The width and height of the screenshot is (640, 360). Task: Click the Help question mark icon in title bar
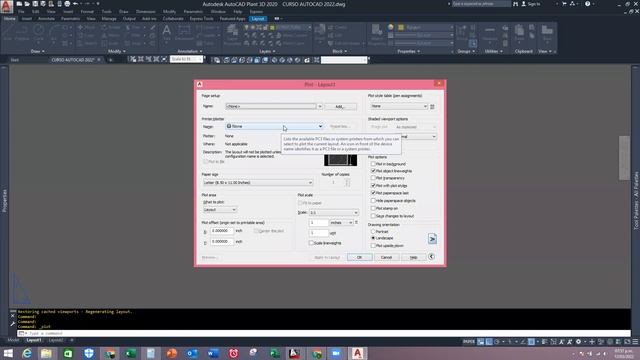587,4
